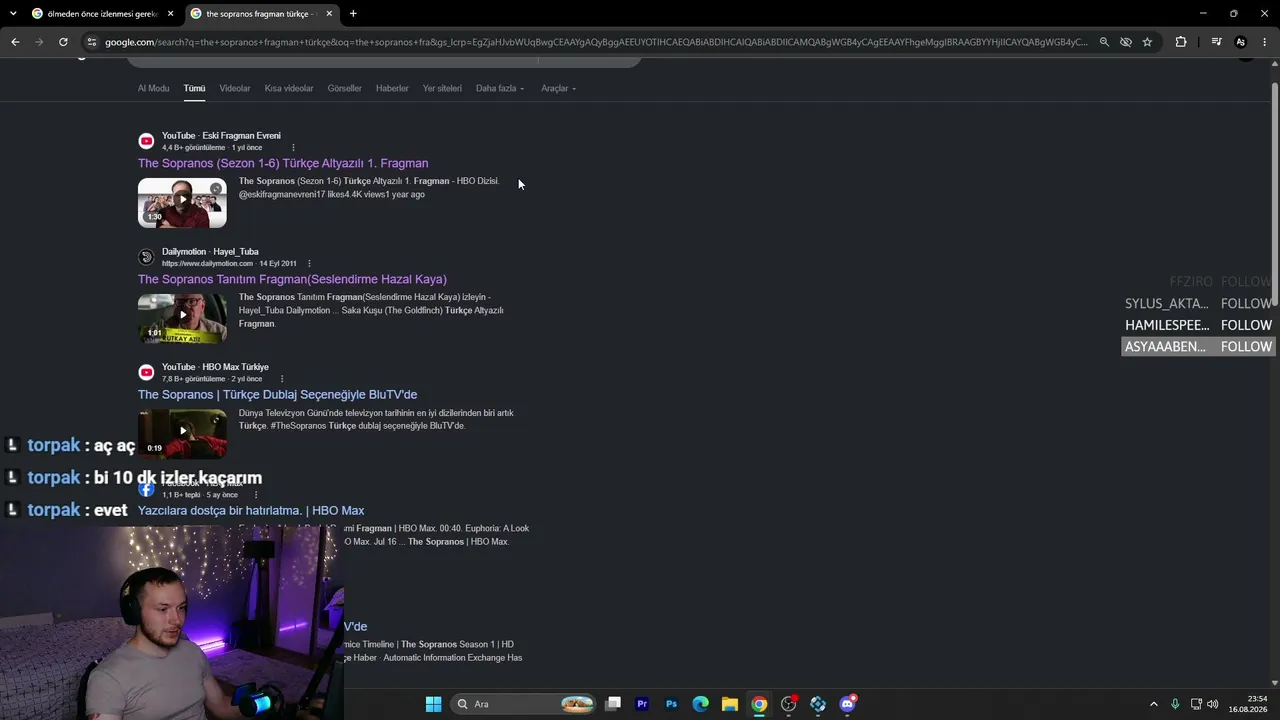This screenshot has width=1280, height=720.
Task: Open a new browser tab
Action: (x=353, y=14)
